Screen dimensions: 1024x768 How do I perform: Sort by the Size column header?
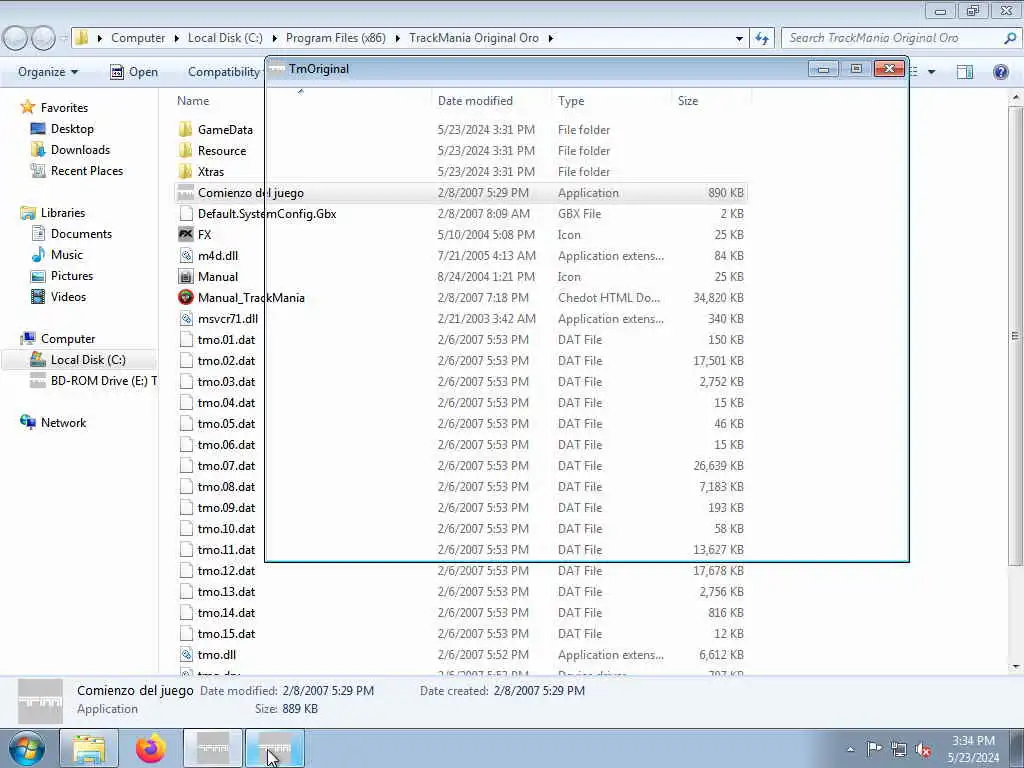(x=688, y=101)
